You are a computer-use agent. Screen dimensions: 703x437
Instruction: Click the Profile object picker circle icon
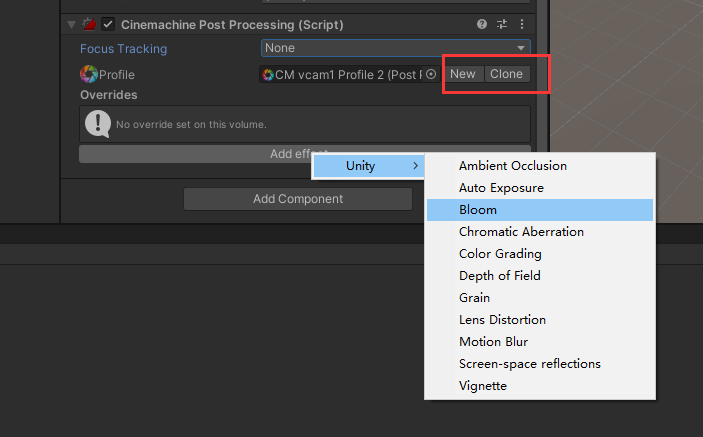(x=431, y=74)
